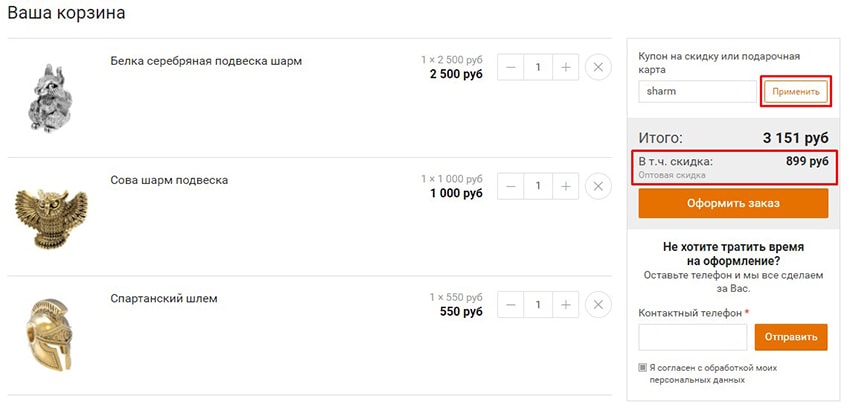Remove the owl charm from cart
850x408 pixels.
(x=597, y=186)
